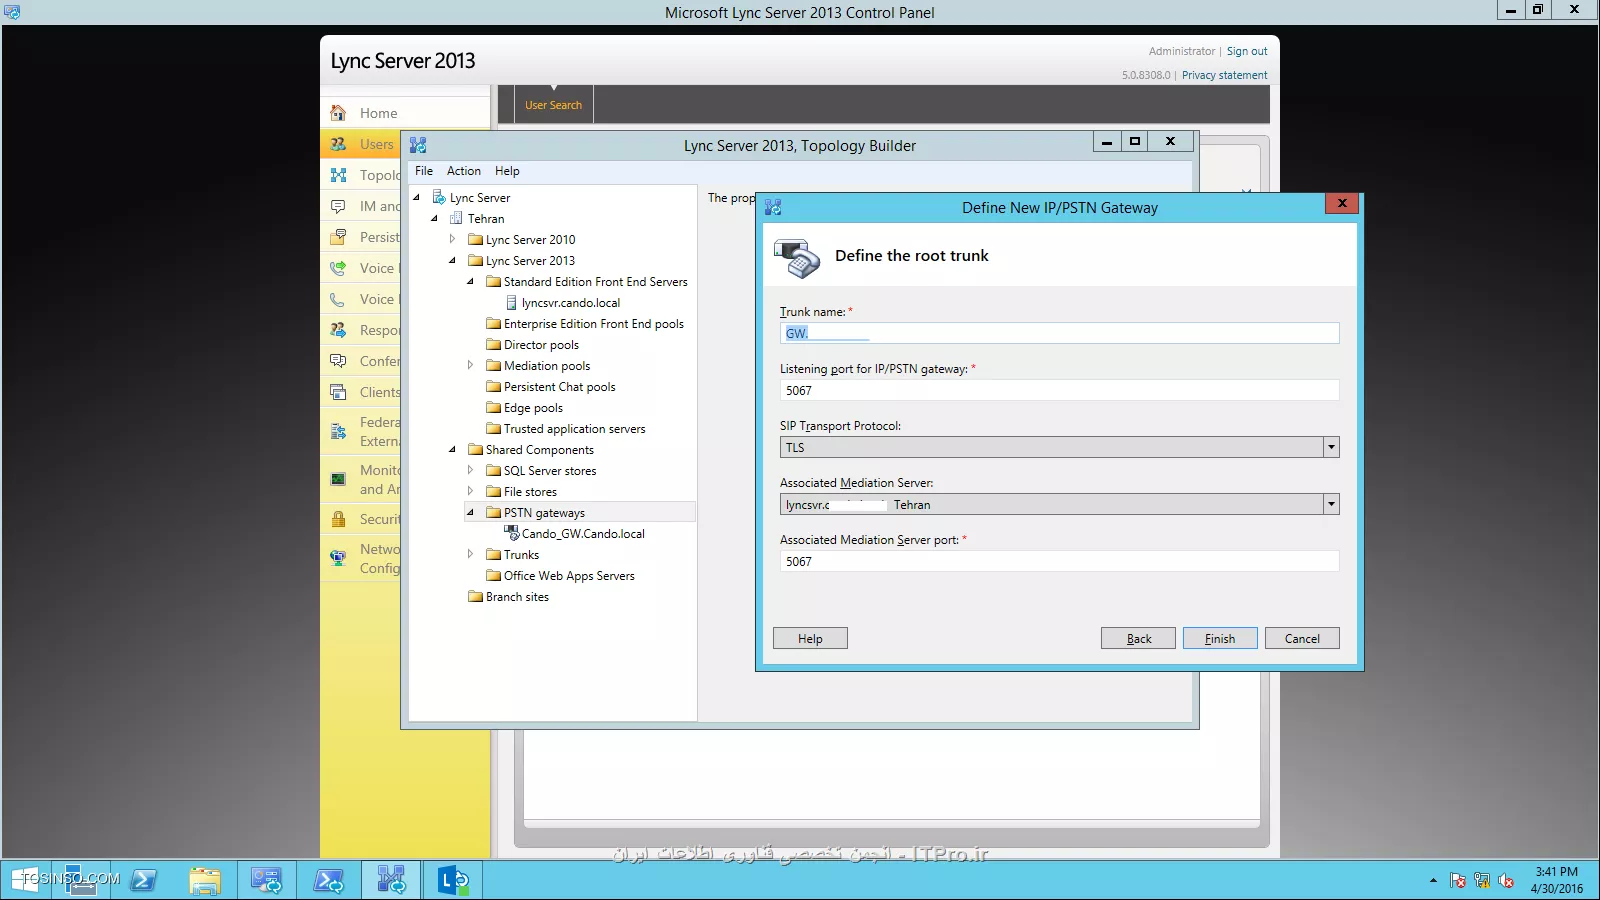Viewport: 1600px width, 900px height.
Task: Click the gateway icon in dialog title bar
Action: [773, 207]
